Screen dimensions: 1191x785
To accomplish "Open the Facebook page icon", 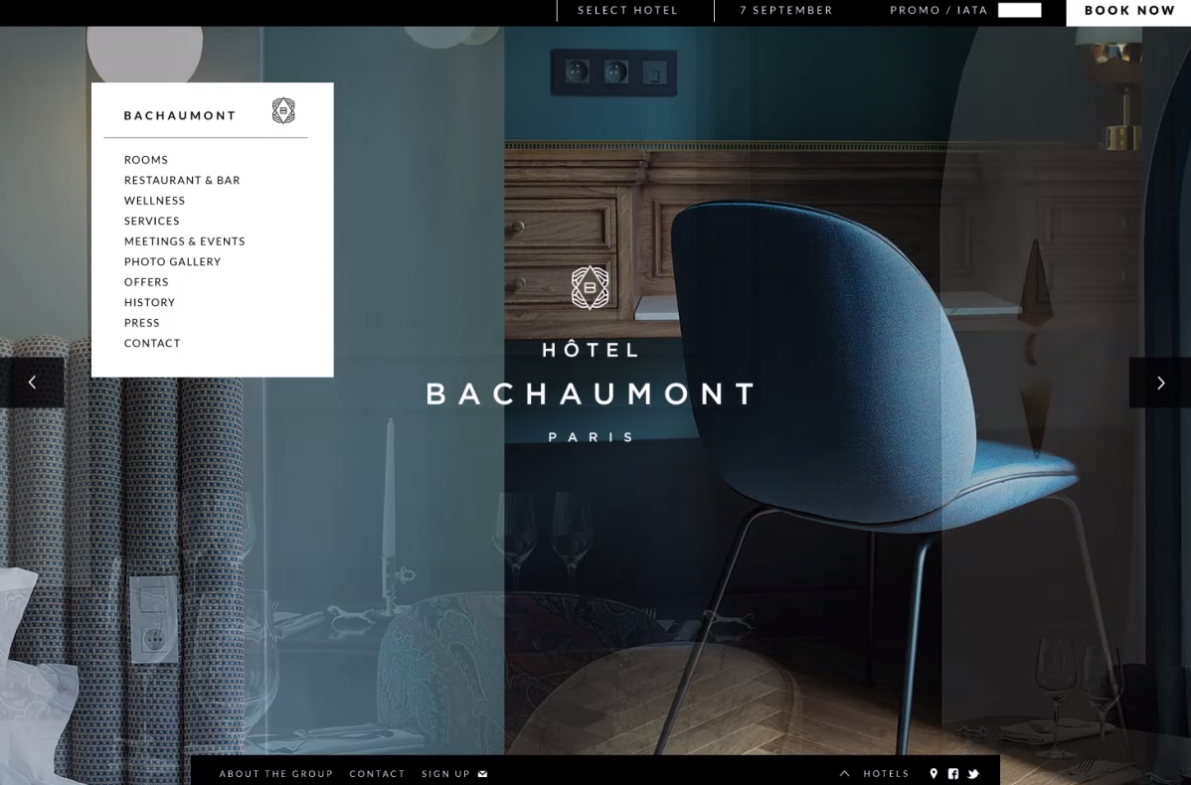I will point(953,773).
